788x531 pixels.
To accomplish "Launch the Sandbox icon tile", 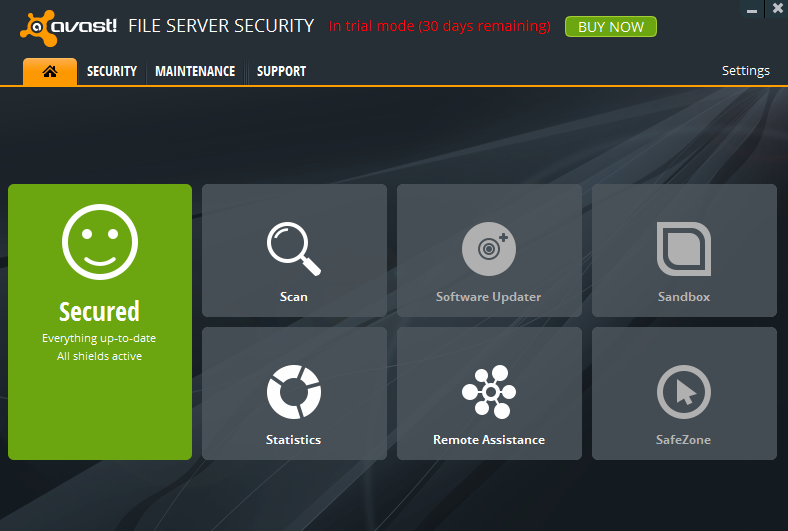I will tap(684, 250).
